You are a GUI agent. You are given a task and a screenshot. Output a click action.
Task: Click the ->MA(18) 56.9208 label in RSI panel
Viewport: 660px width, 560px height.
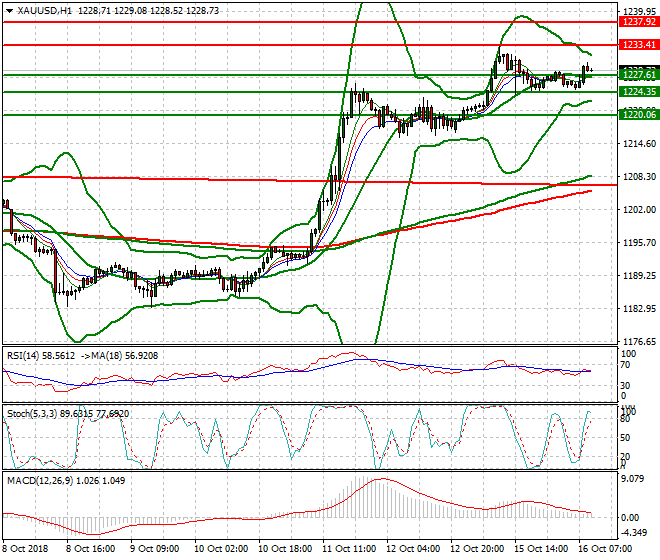point(119,356)
